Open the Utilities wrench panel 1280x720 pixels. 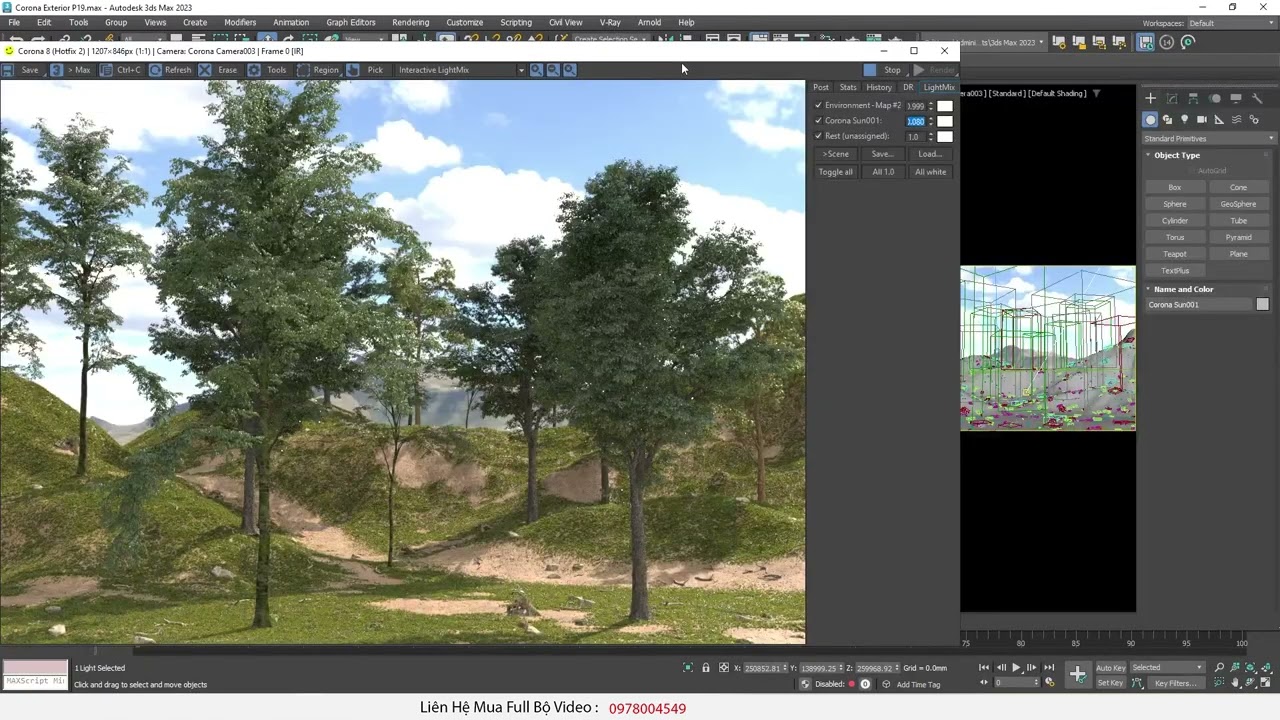[1258, 98]
